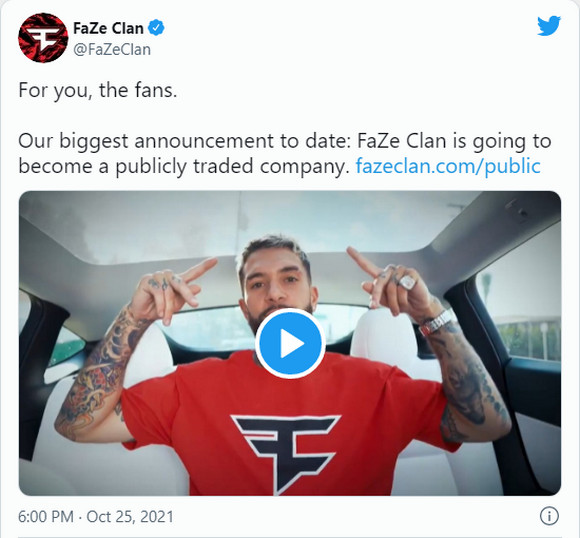Click the words "publicly traded company"
580x538 pixels.
230,166
